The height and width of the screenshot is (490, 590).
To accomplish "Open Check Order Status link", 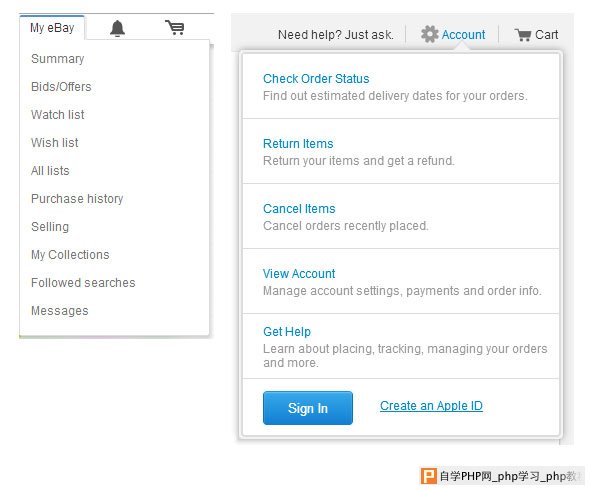I will pos(316,79).
